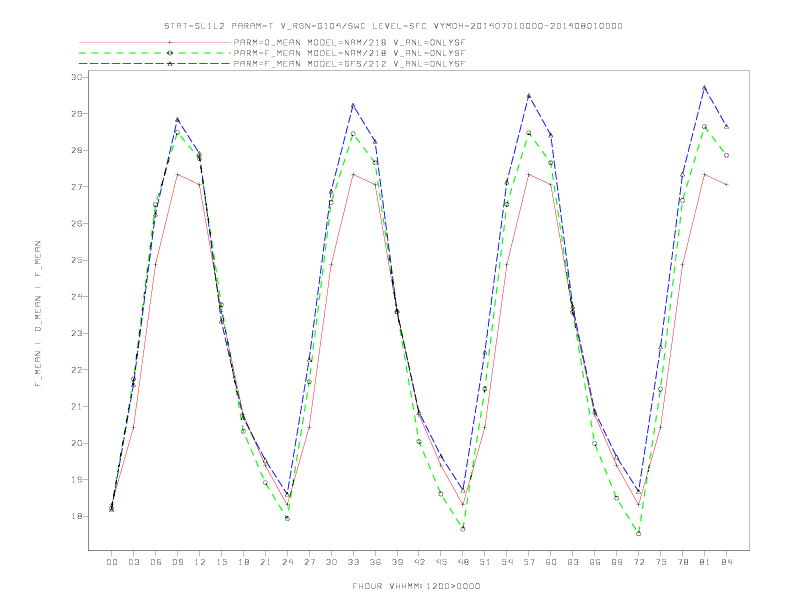Click x-axis forecast hour label 36
Viewport: 792px width, 612px height.
tap(375, 562)
